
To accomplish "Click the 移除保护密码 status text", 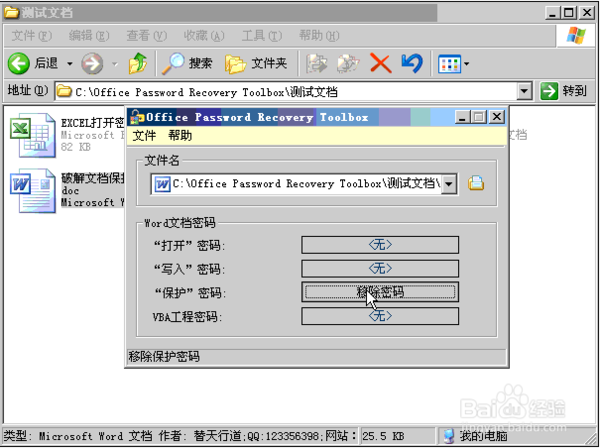I will pos(164,357).
